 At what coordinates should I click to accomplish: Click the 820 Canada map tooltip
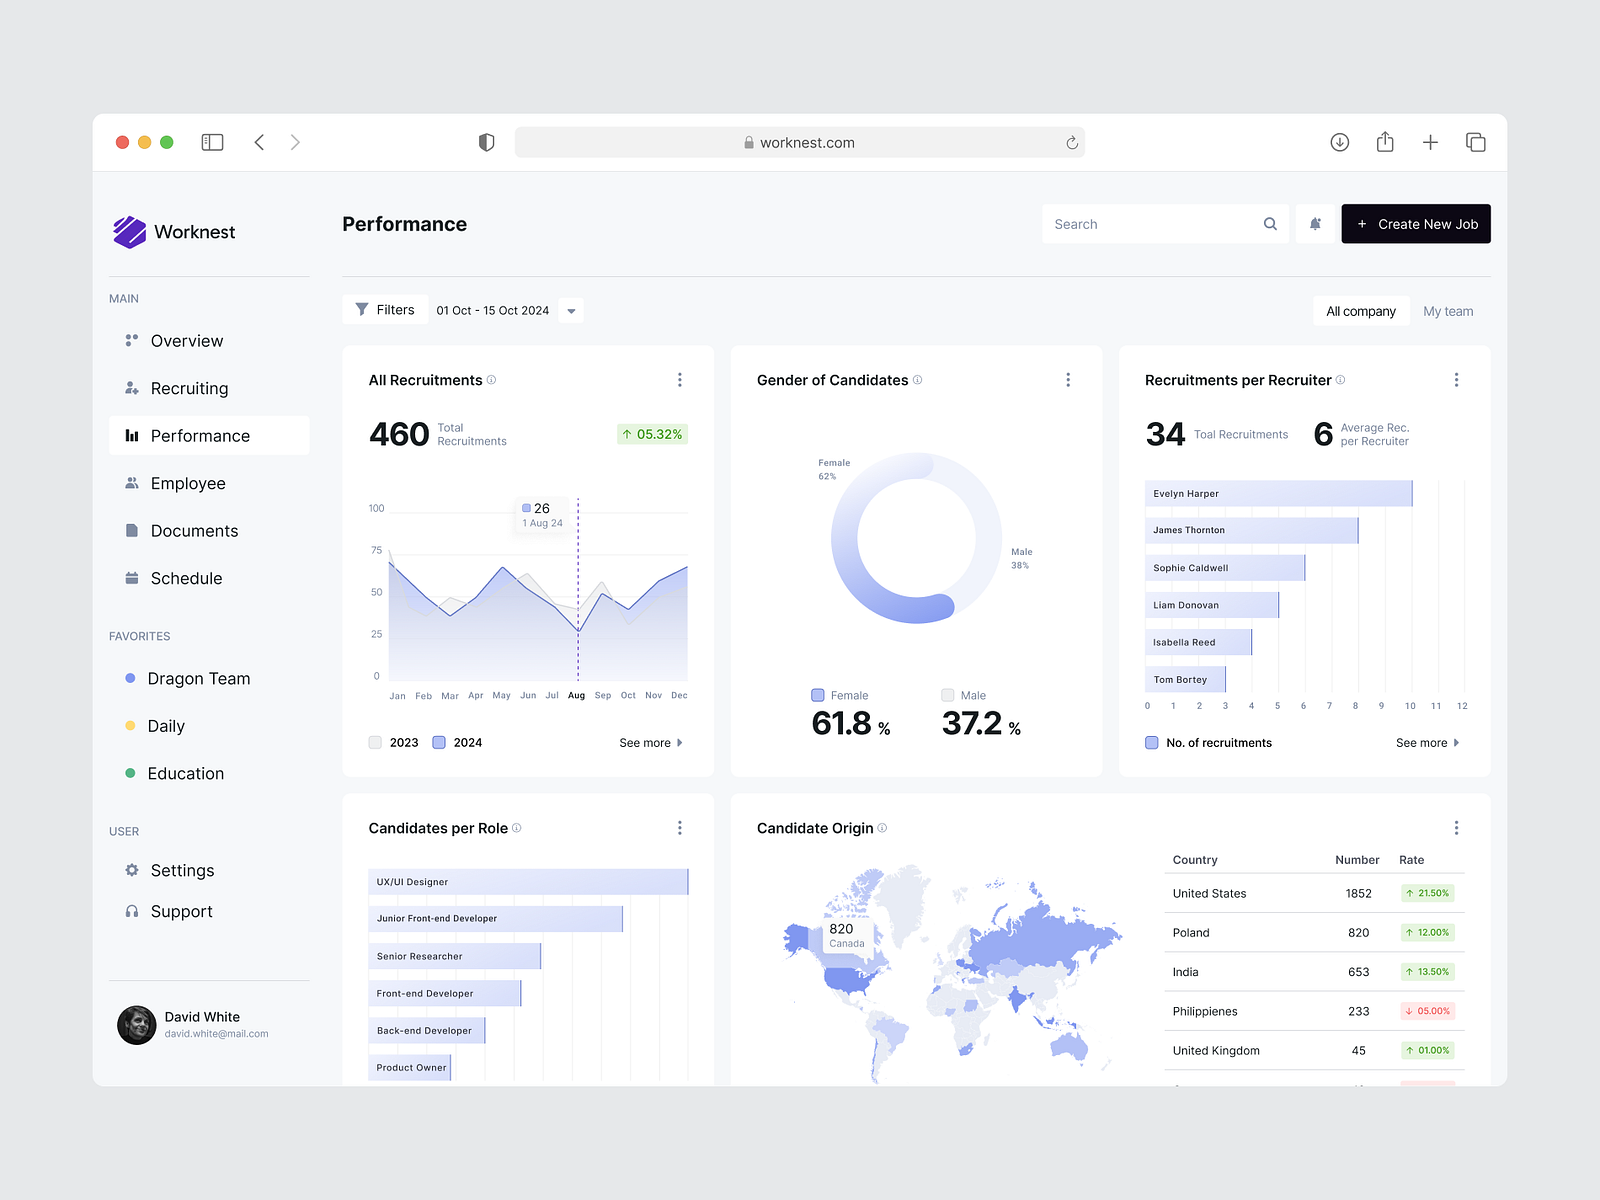point(848,935)
